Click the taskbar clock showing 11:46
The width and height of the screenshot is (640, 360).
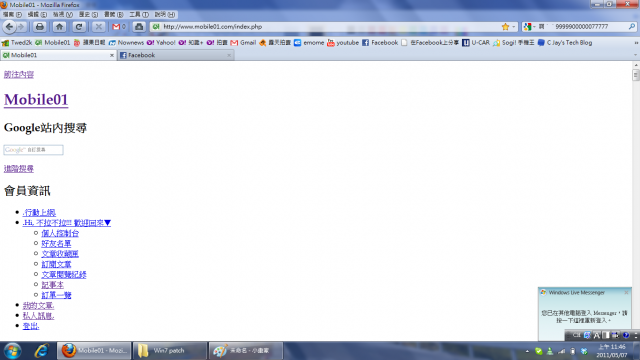611,351
